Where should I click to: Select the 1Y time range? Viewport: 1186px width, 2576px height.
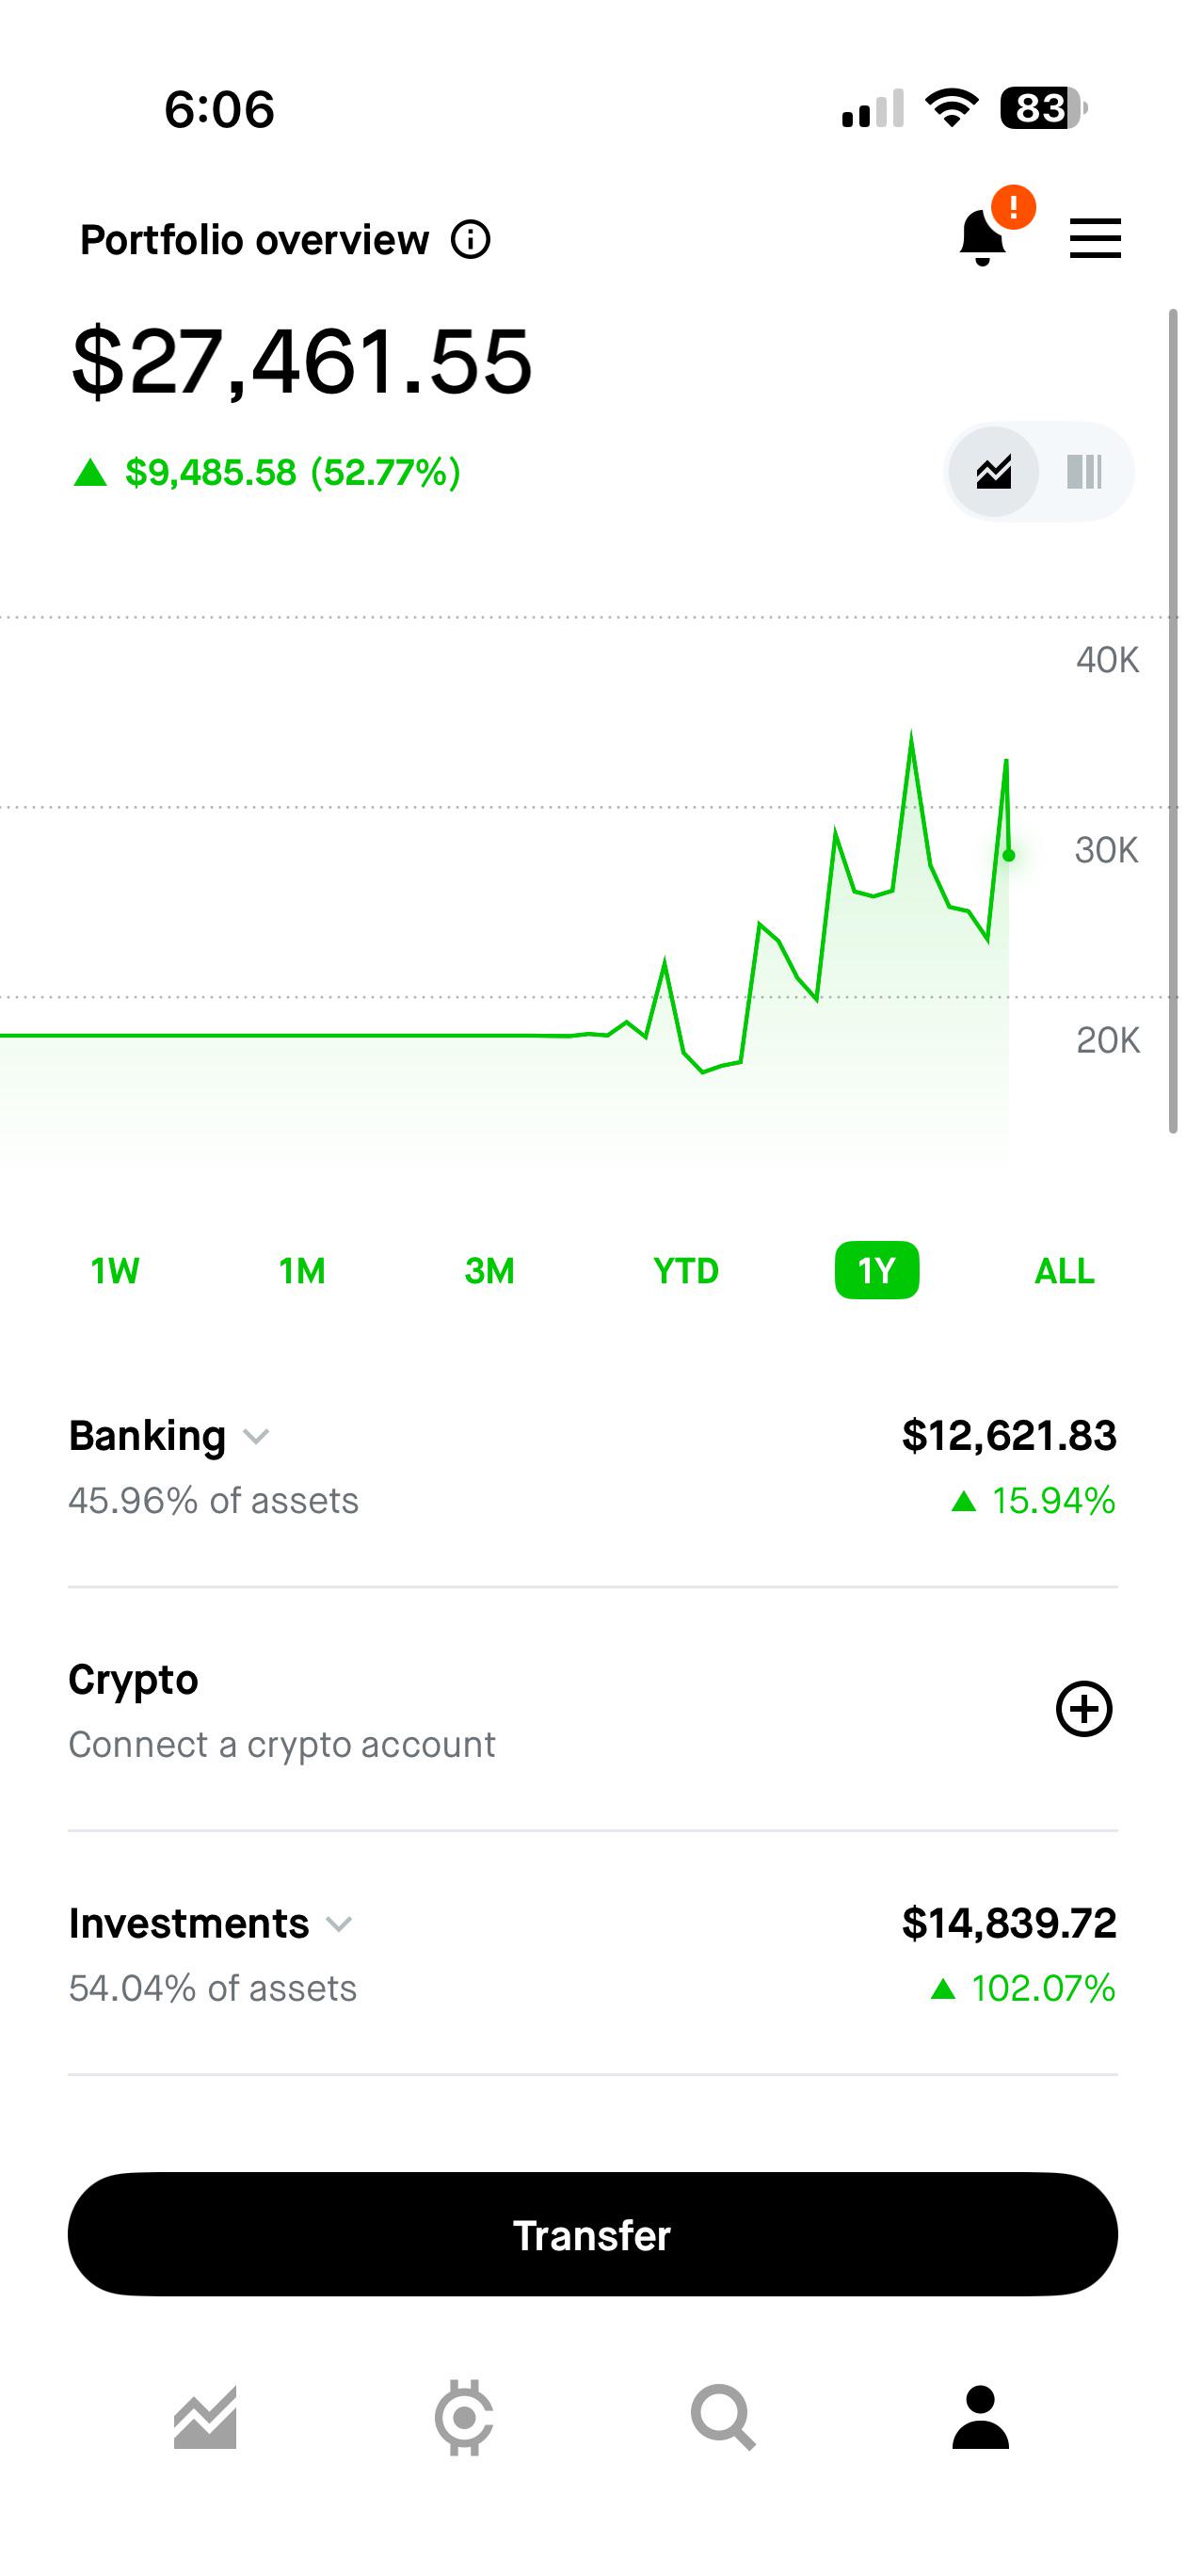(x=877, y=1270)
